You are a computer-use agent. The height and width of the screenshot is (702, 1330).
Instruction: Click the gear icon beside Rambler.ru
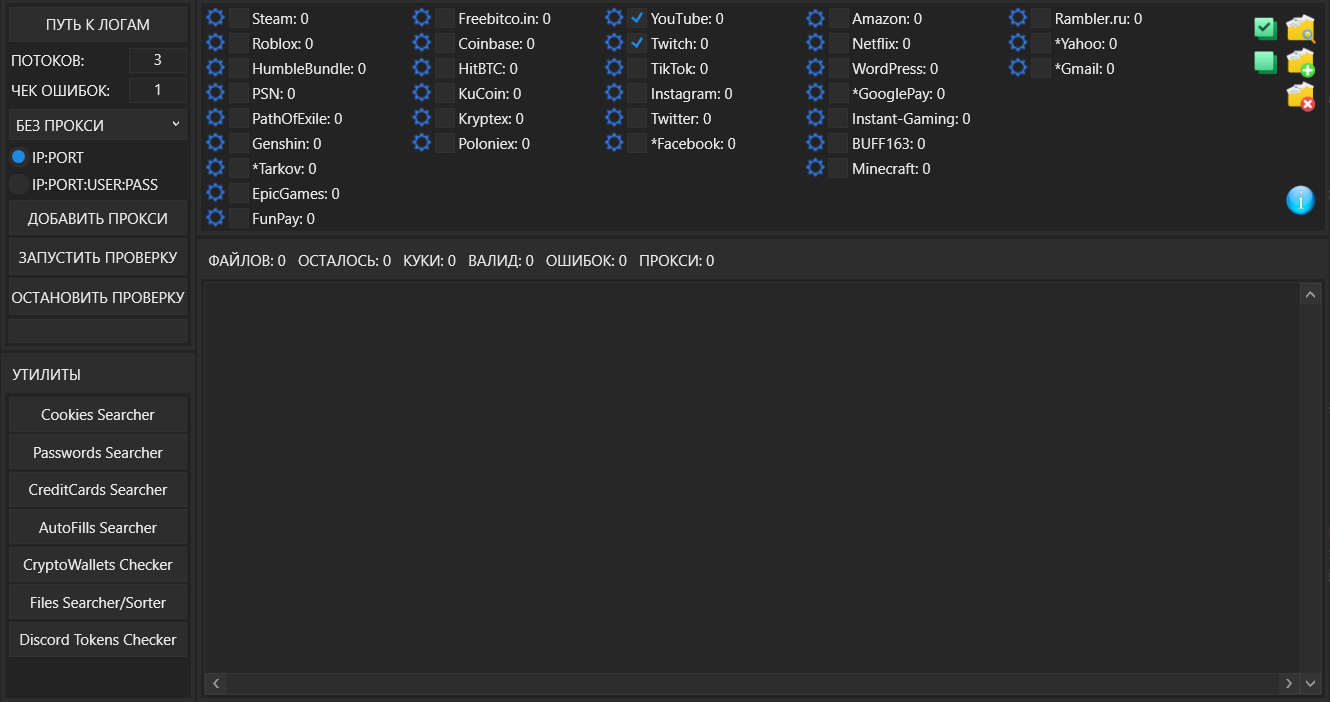pyautogui.click(x=1018, y=18)
